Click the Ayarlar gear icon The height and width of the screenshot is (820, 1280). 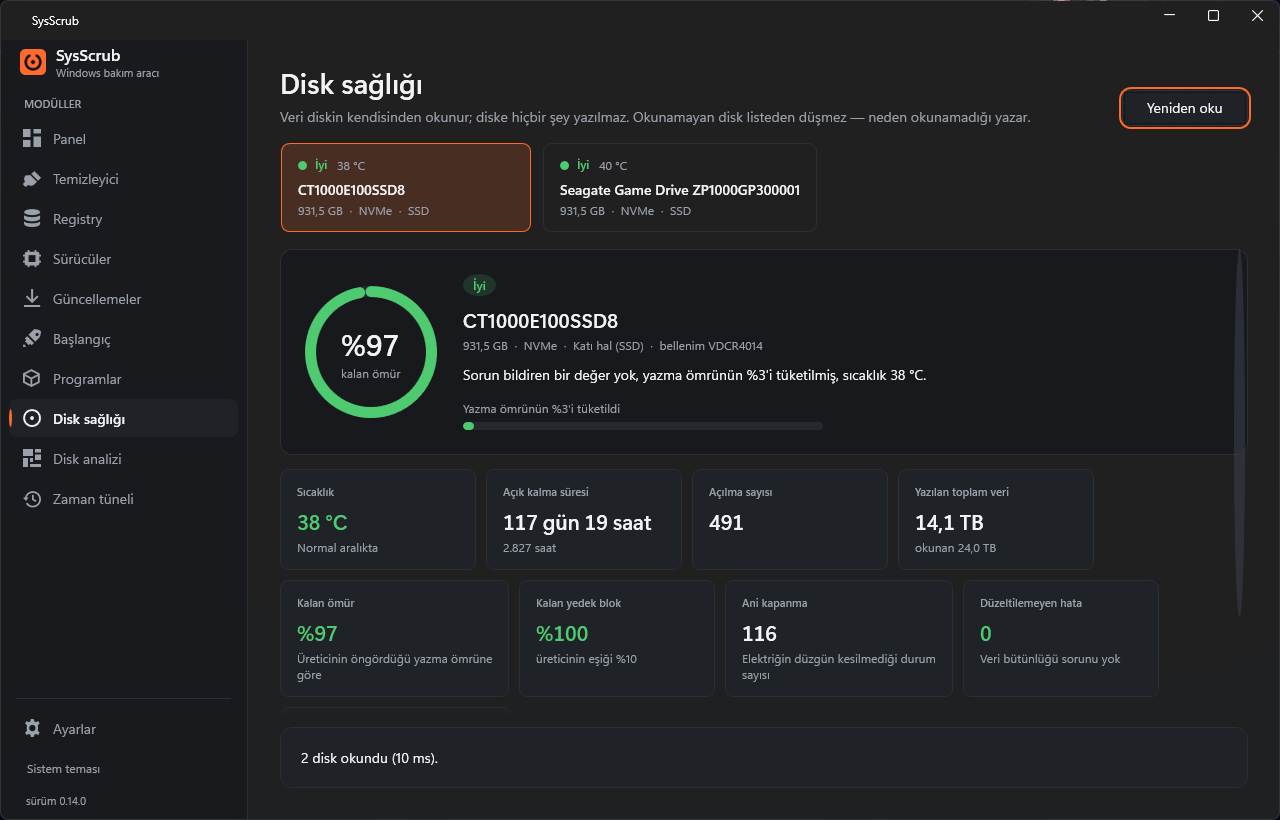point(32,729)
